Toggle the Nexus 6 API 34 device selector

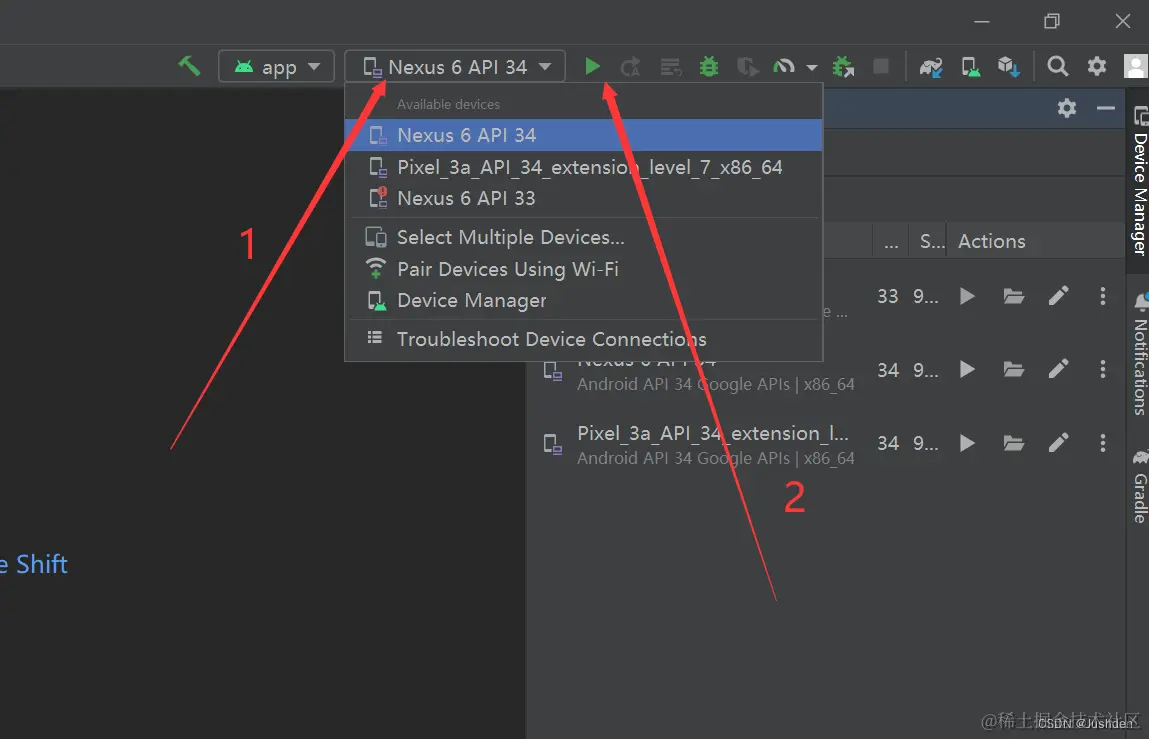pyautogui.click(x=455, y=67)
